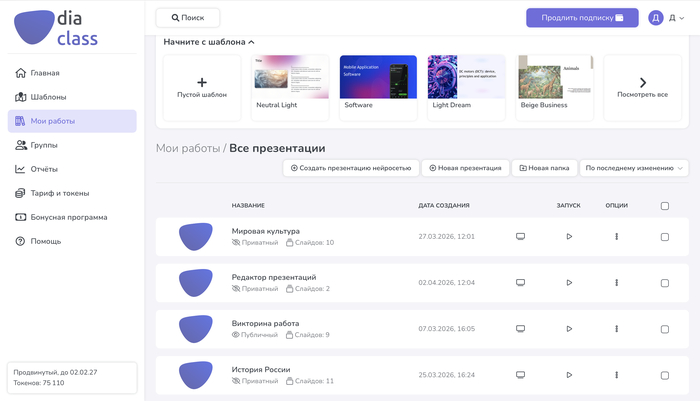Image resolution: width=700 pixels, height=401 pixels.
Task: Click Создать презентацию нейросетью button
Action: coord(351,168)
